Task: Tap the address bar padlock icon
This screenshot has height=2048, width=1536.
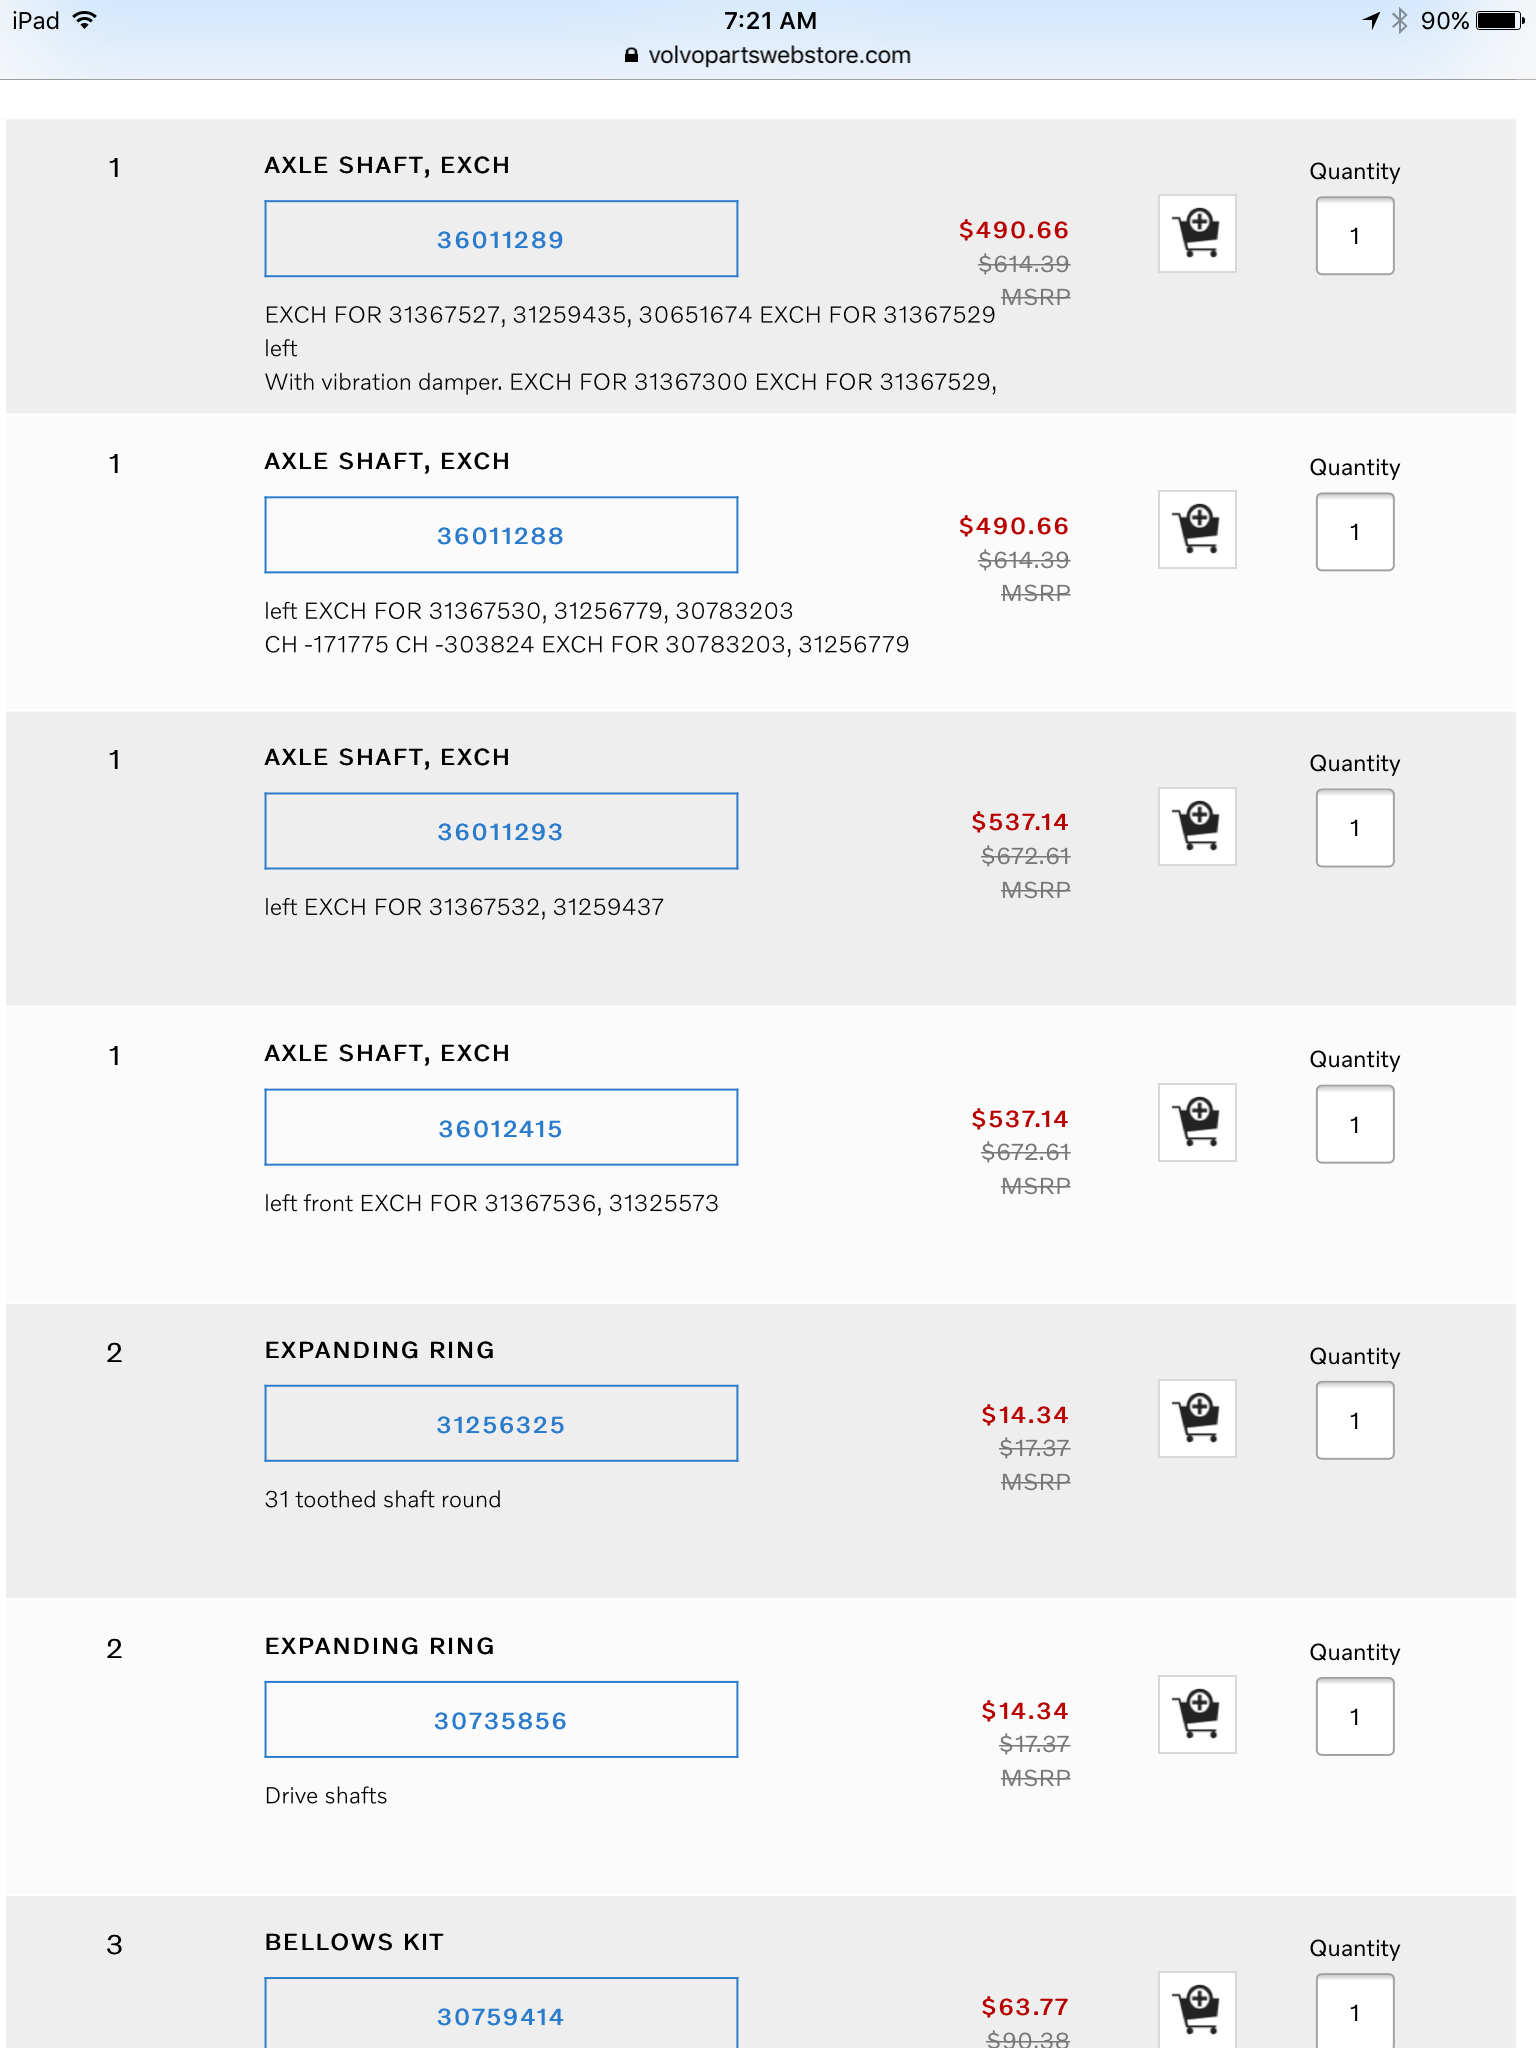Action: click(x=631, y=56)
